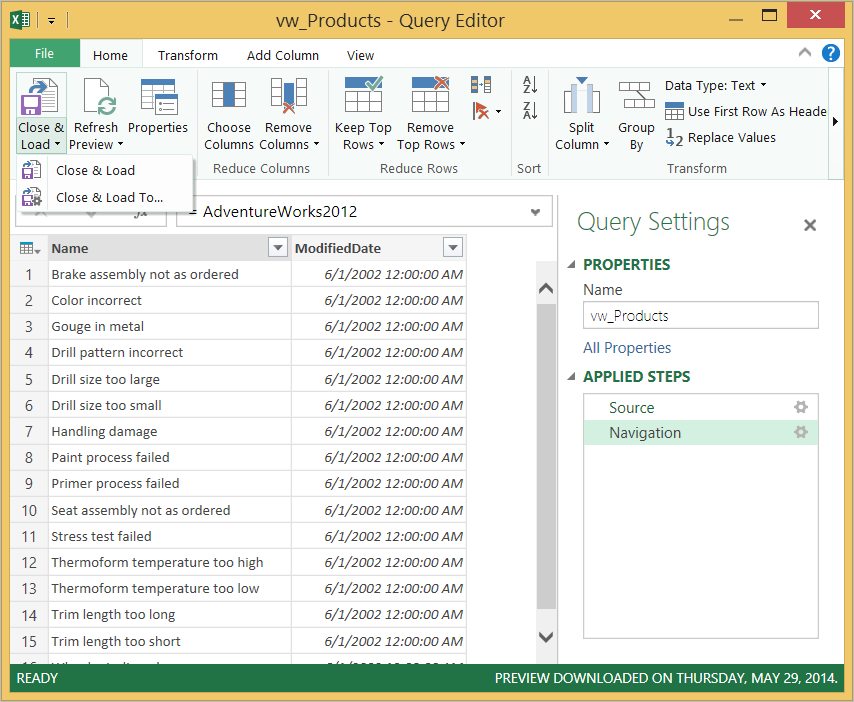Click the query Name input field
Viewport: 854px width, 702px height.
click(700, 315)
